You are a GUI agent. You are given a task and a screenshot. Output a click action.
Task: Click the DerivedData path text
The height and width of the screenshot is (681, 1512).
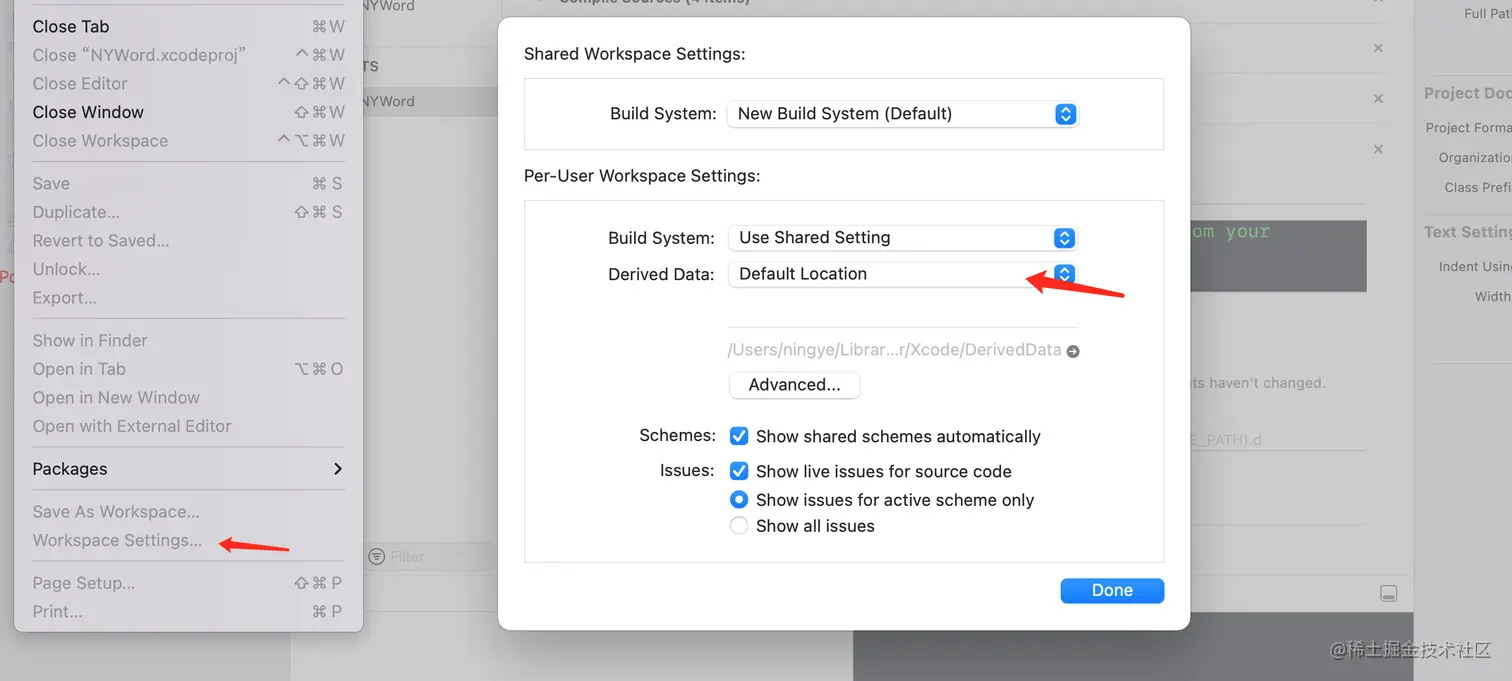tap(895, 350)
